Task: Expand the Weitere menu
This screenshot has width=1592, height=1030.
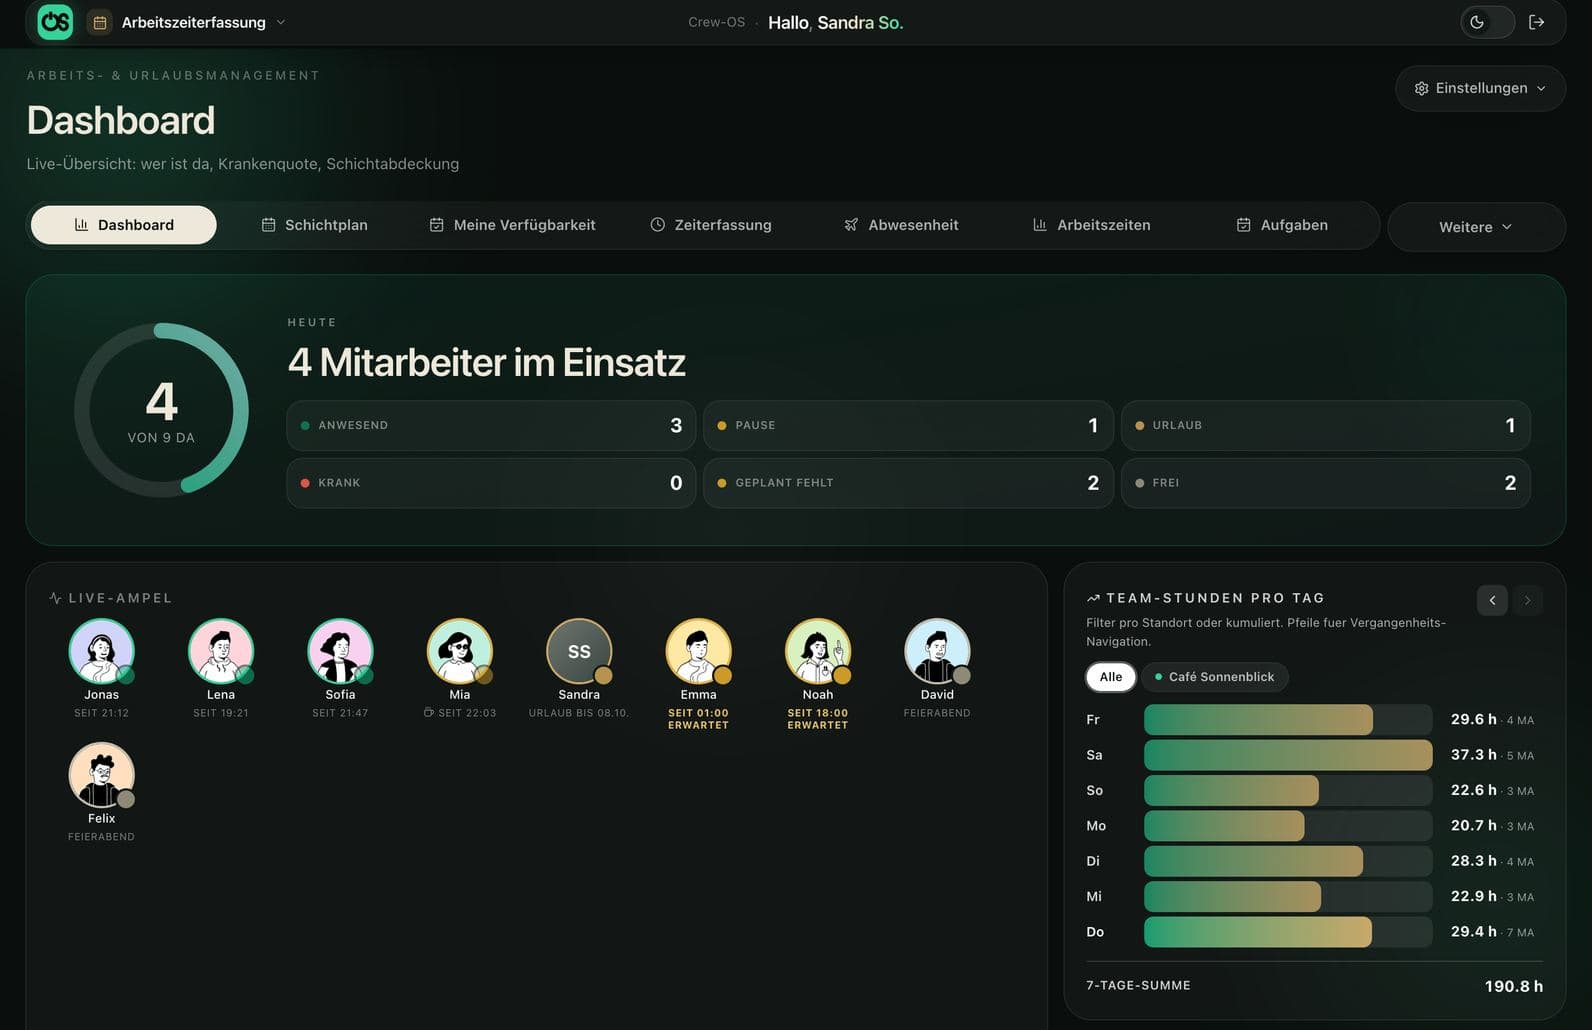Action: pos(1476,227)
